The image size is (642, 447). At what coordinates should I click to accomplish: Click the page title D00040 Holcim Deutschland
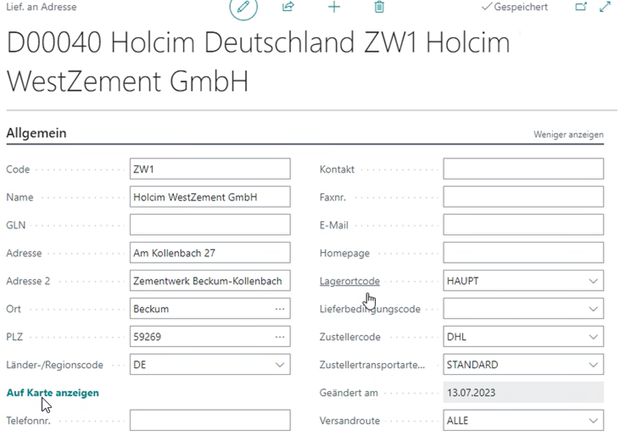tap(258, 61)
